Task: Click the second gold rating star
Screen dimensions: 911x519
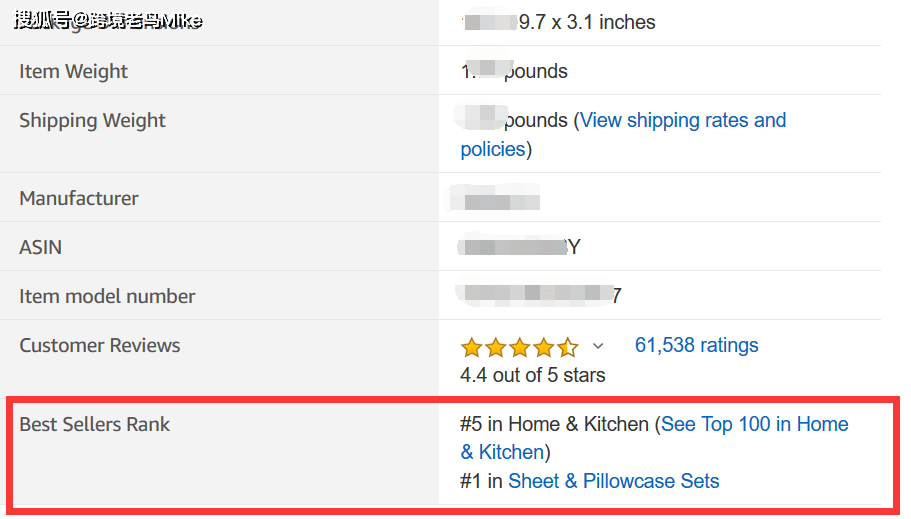Action: (x=495, y=348)
